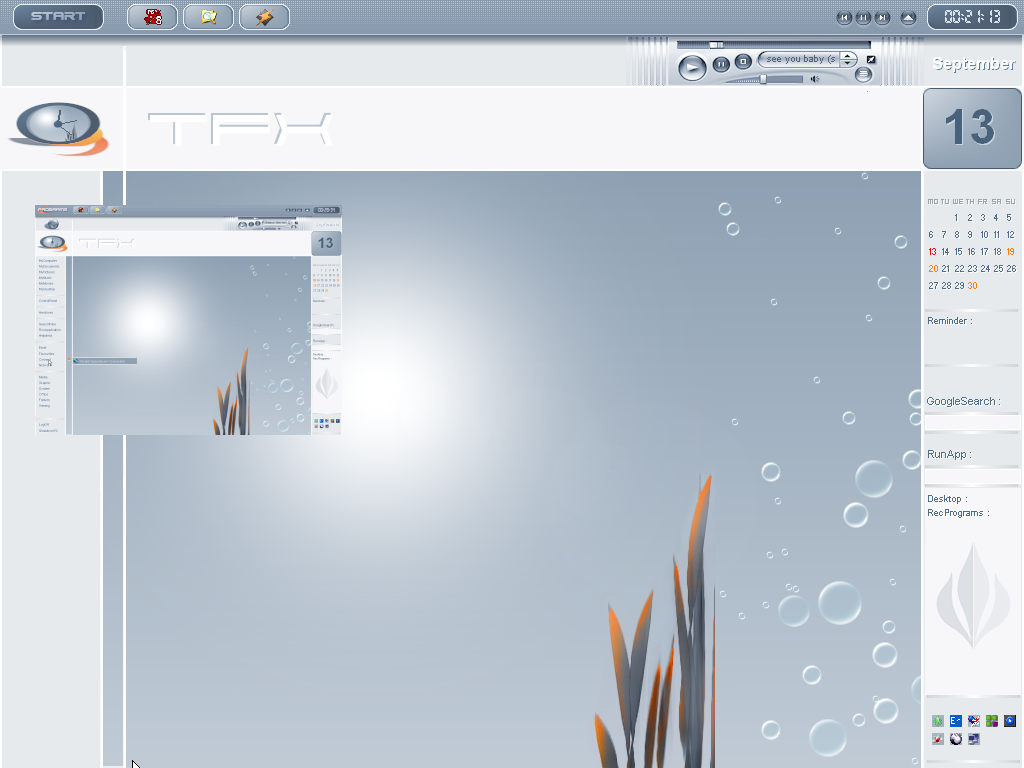Click the green flame tray icon

click(938, 721)
